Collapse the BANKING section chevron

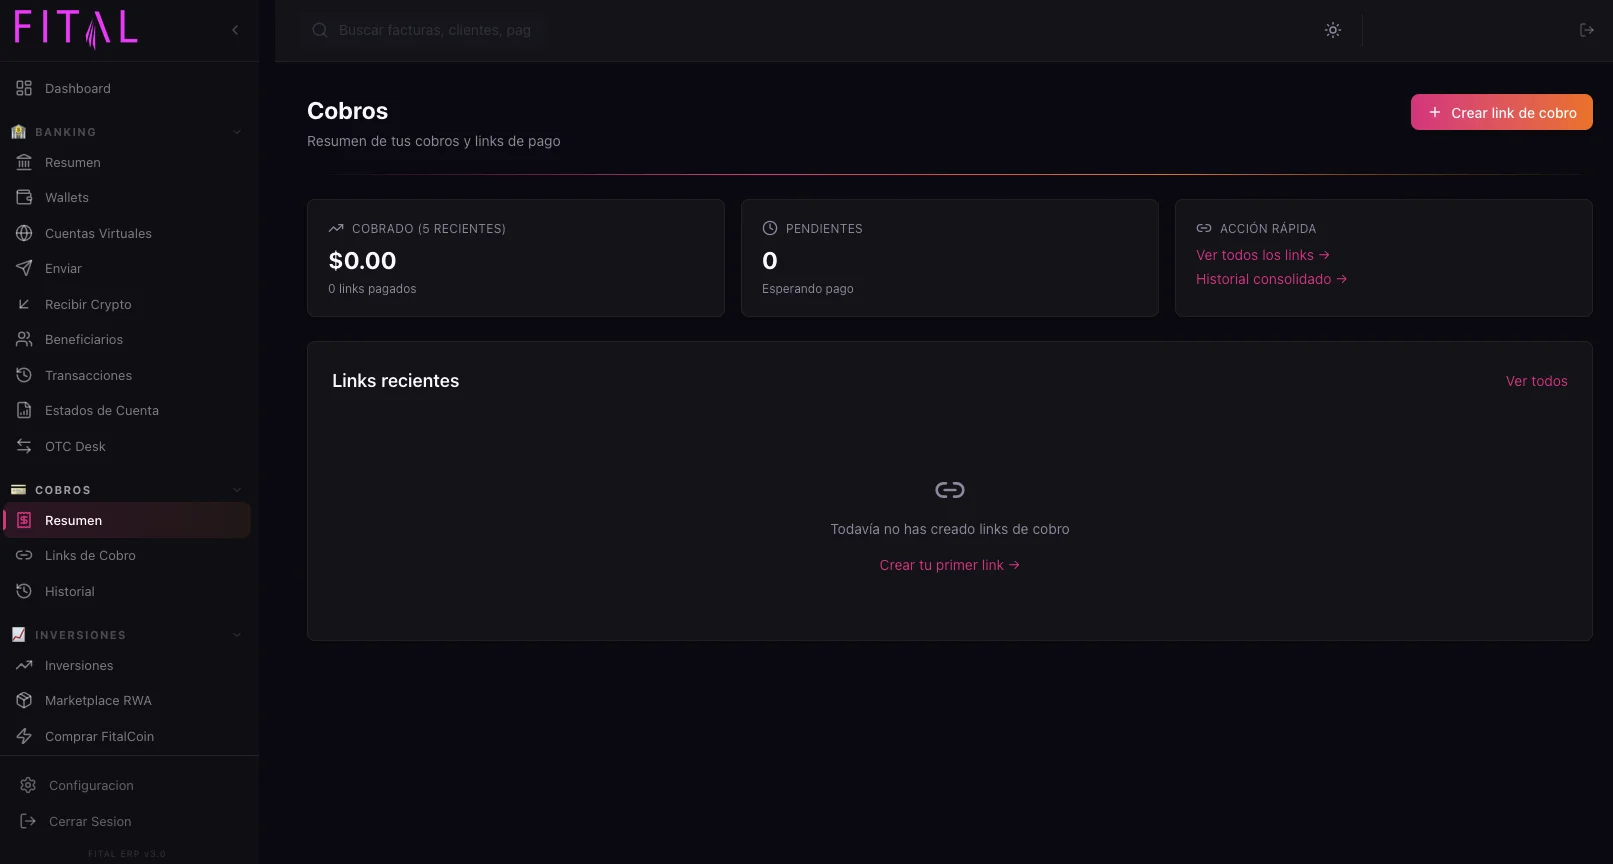[237, 132]
